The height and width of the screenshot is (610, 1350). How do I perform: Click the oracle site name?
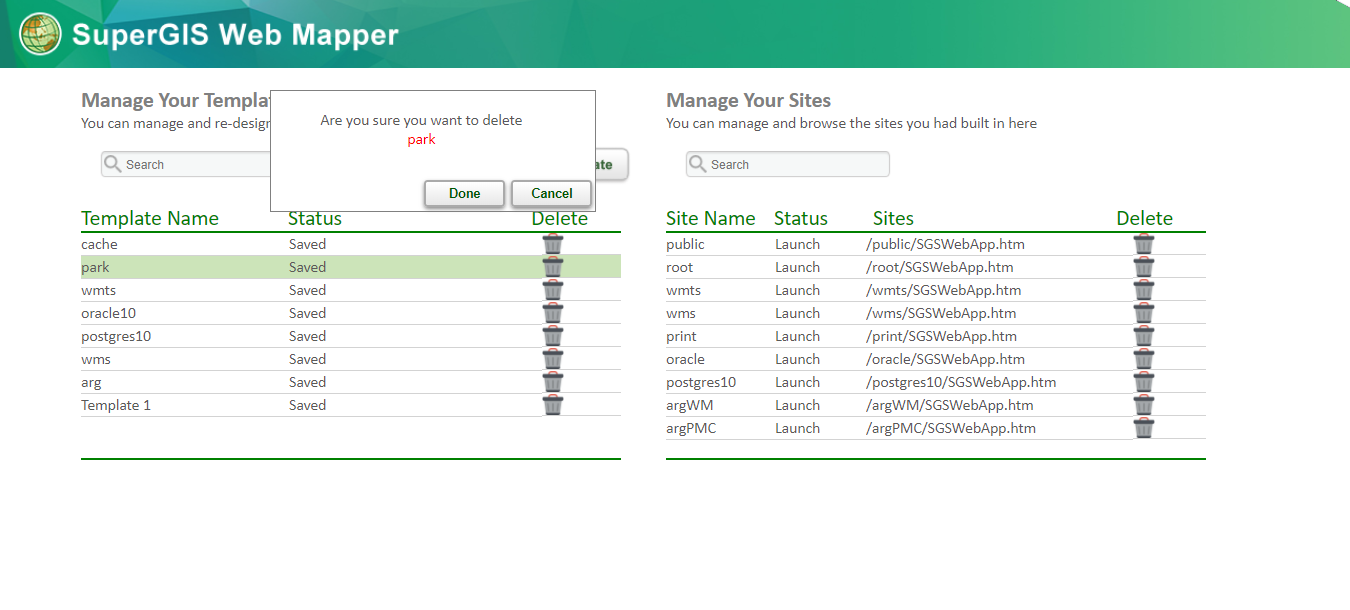point(685,359)
